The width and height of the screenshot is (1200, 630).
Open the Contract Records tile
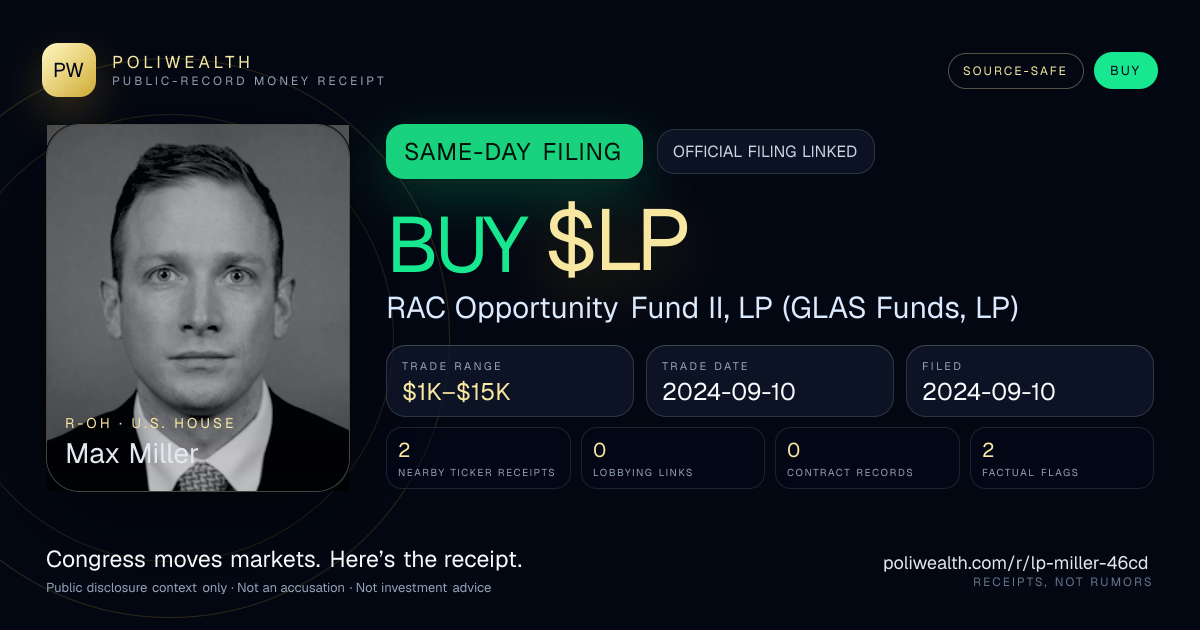pos(867,458)
